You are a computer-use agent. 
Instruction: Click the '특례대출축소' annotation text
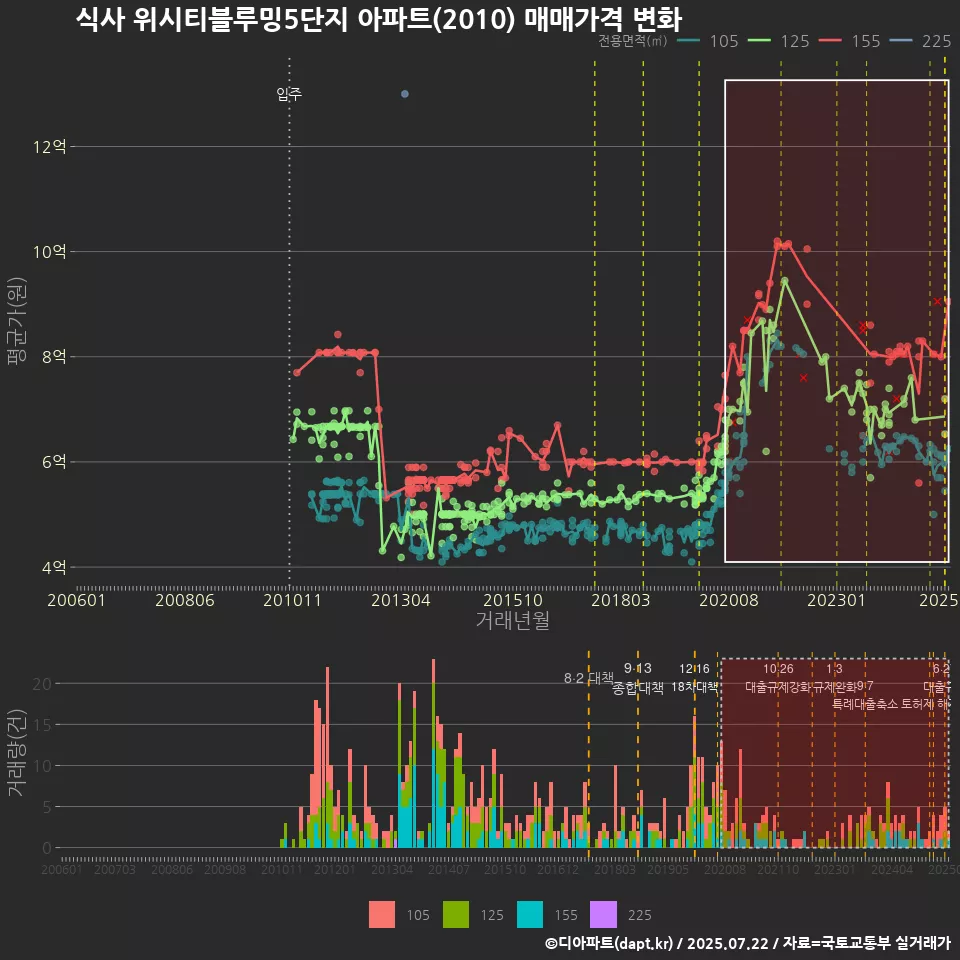pos(865,704)
